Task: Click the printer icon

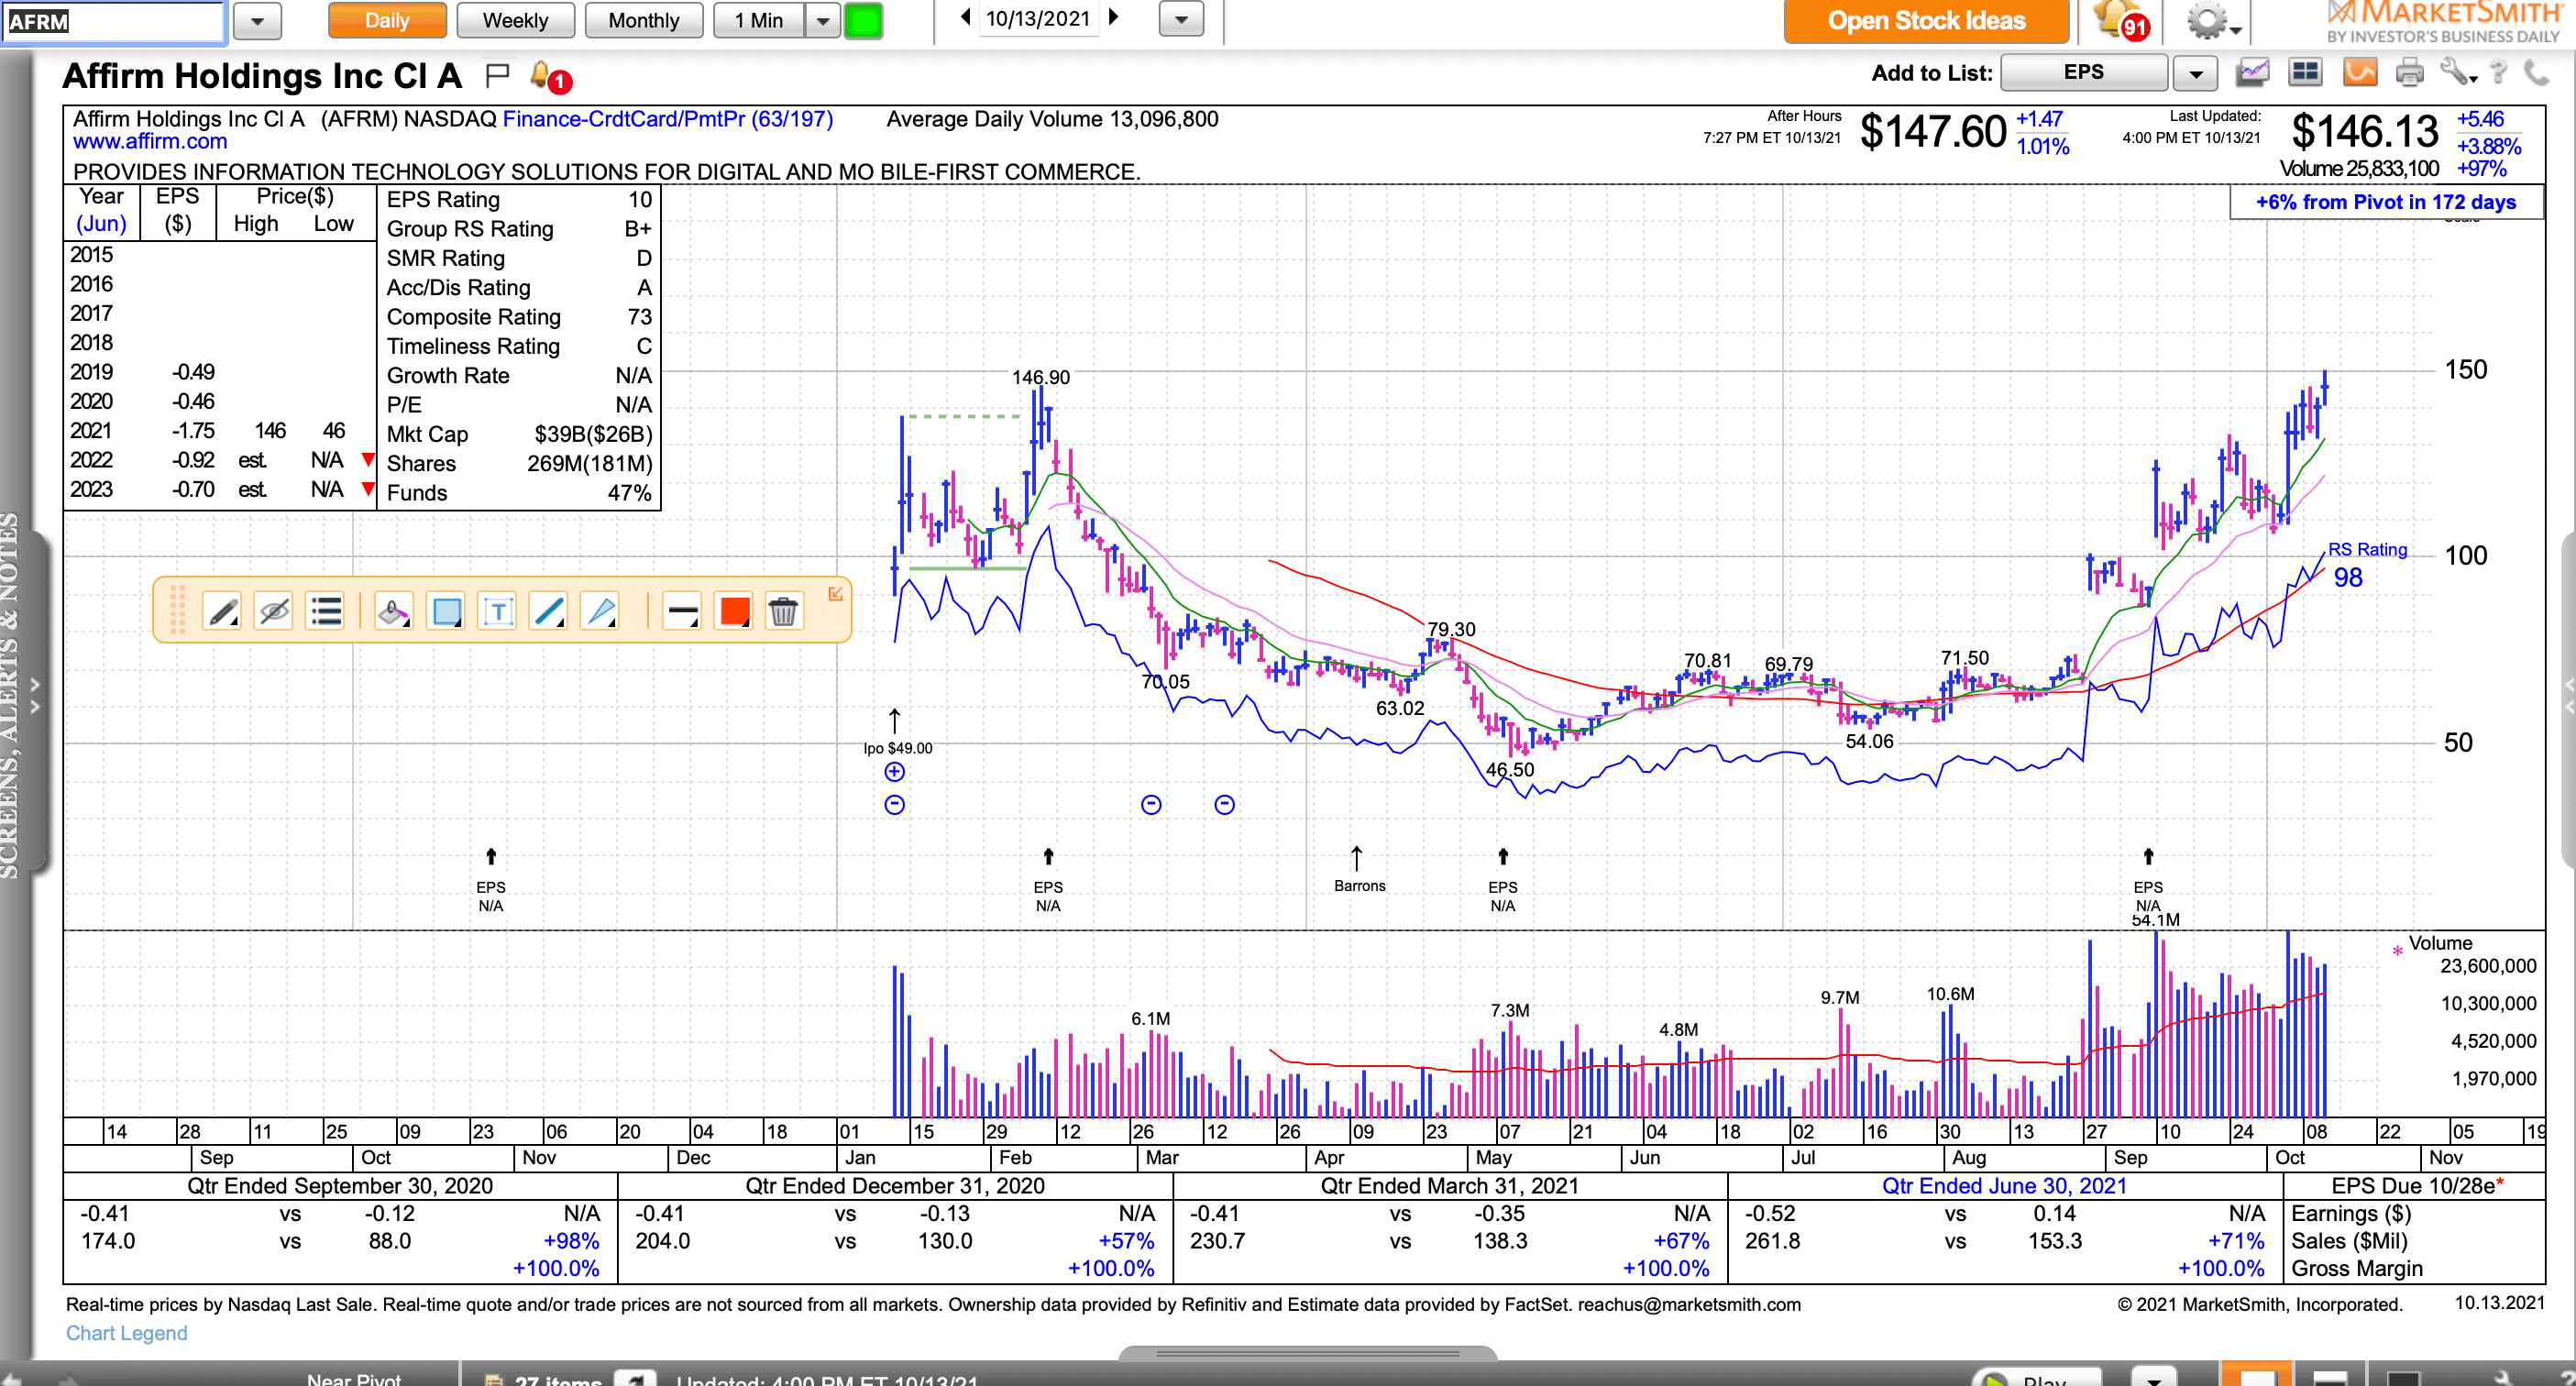Action: click(x=2410, y=73)
